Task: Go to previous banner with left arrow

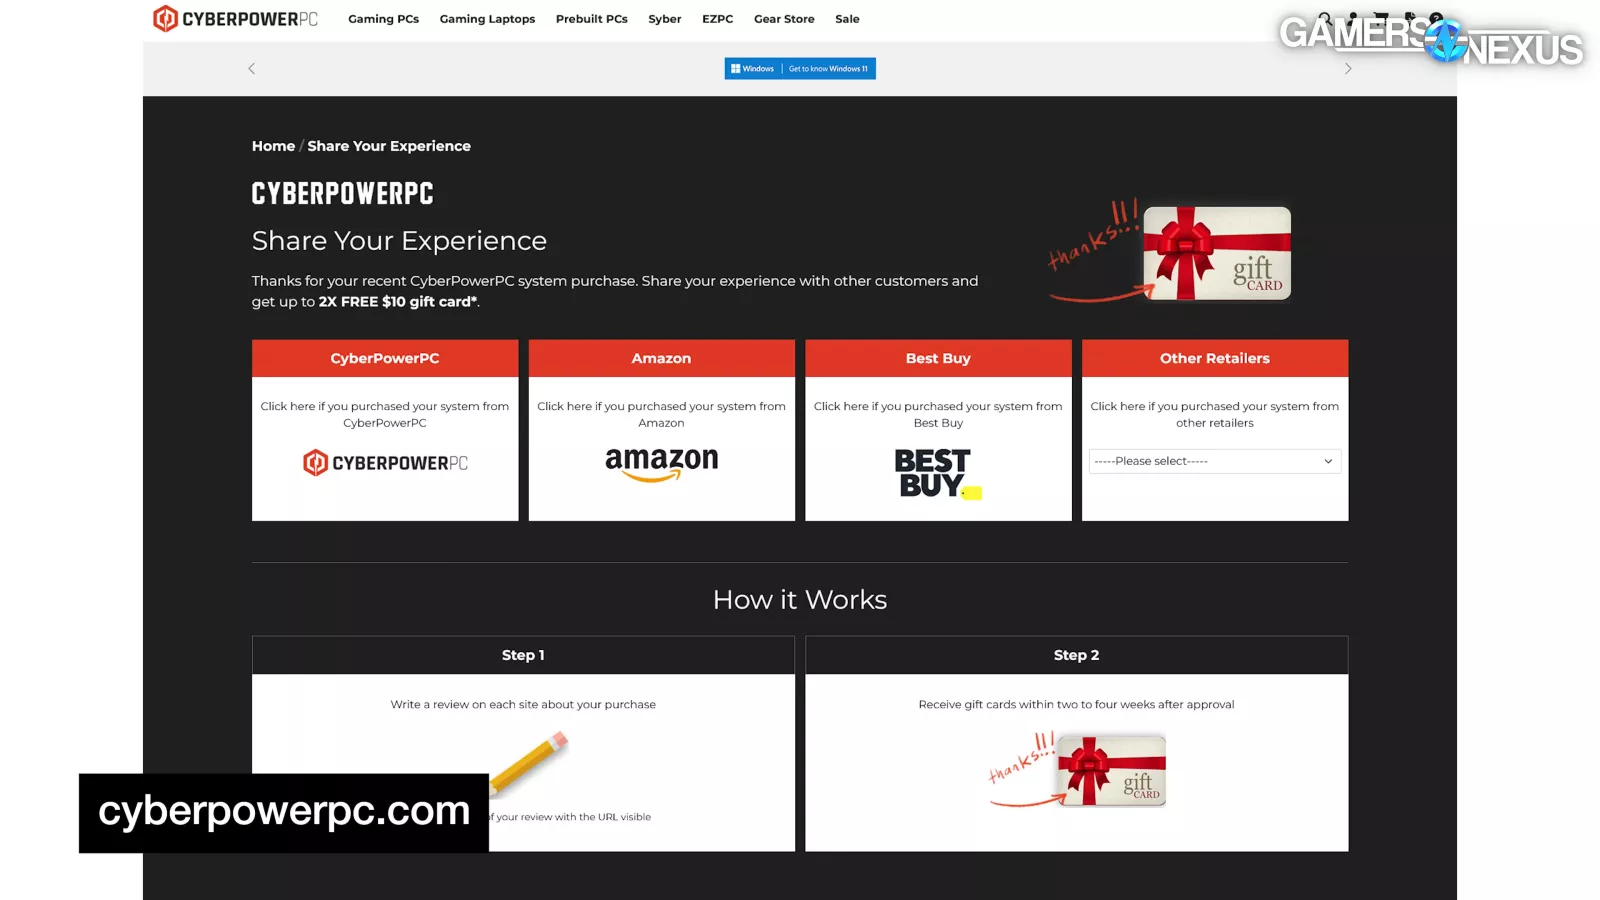Action: [x=252, y=69]
